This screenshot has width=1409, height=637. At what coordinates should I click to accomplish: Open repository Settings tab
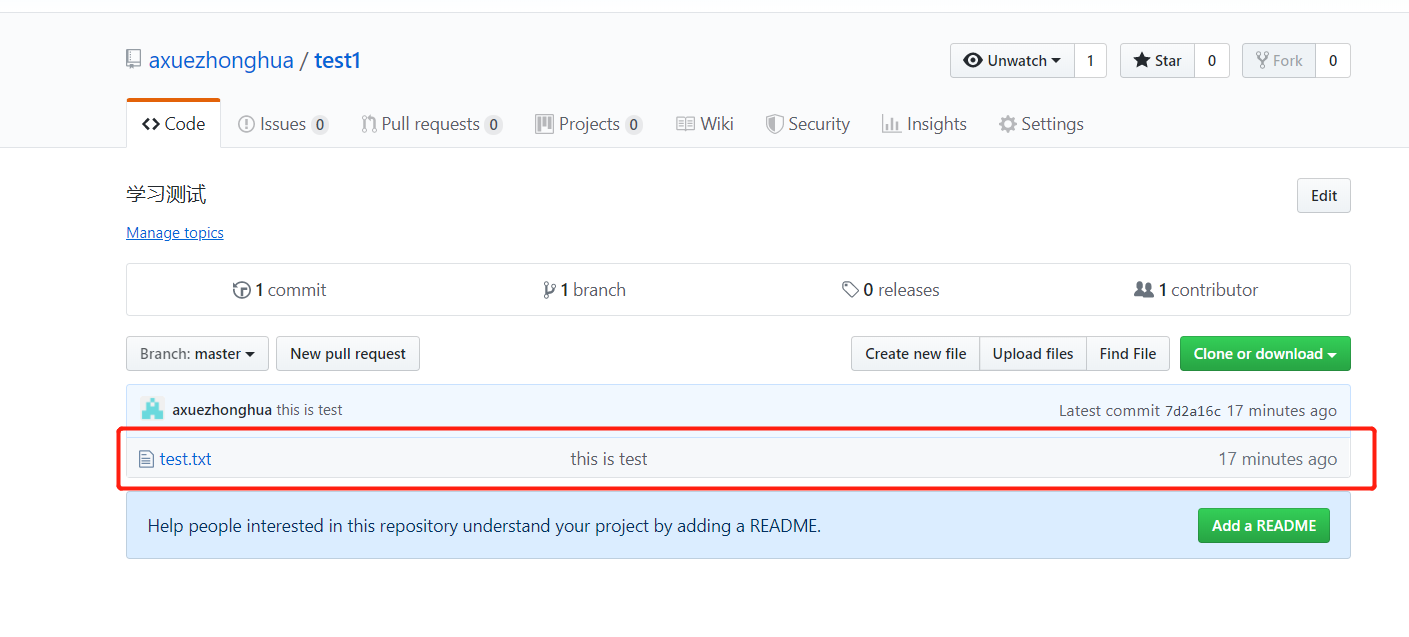pos(1041,124)
